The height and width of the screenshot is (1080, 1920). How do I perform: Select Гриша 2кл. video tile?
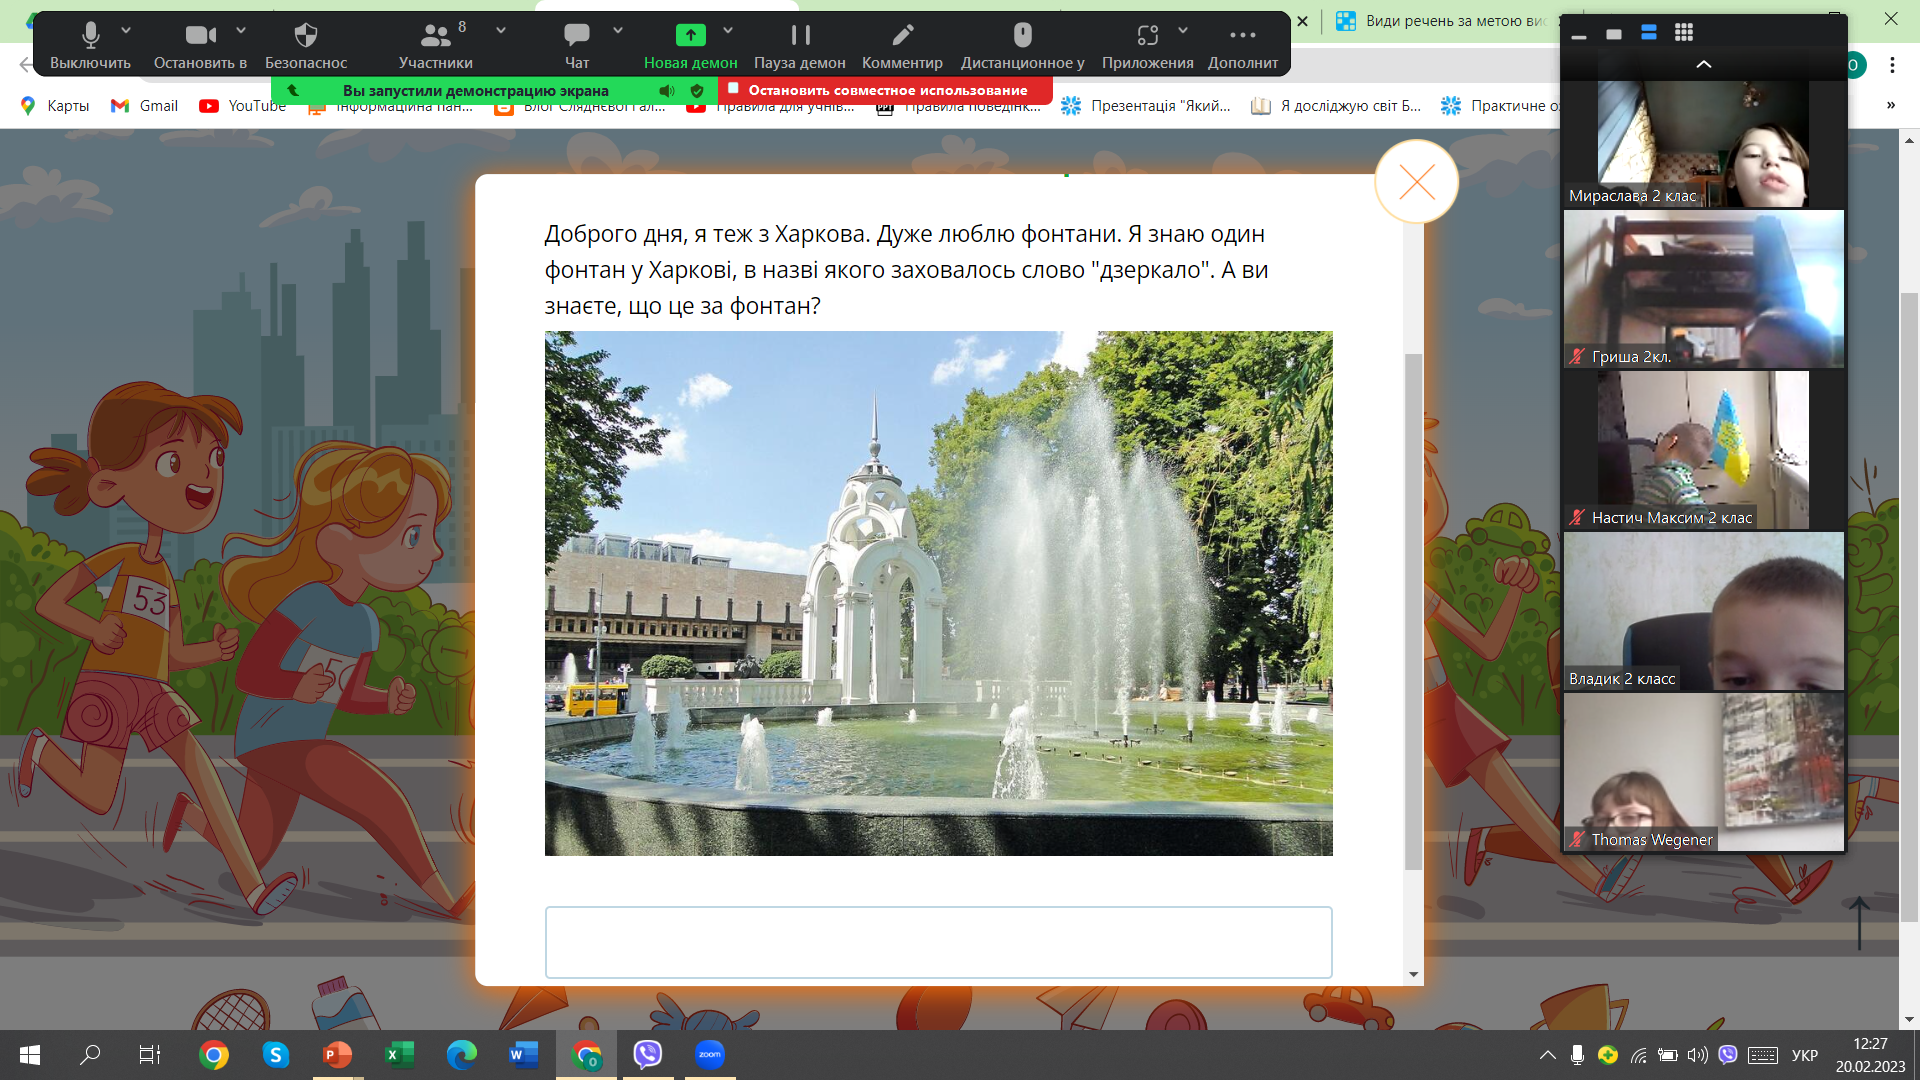pos(1703,289)
